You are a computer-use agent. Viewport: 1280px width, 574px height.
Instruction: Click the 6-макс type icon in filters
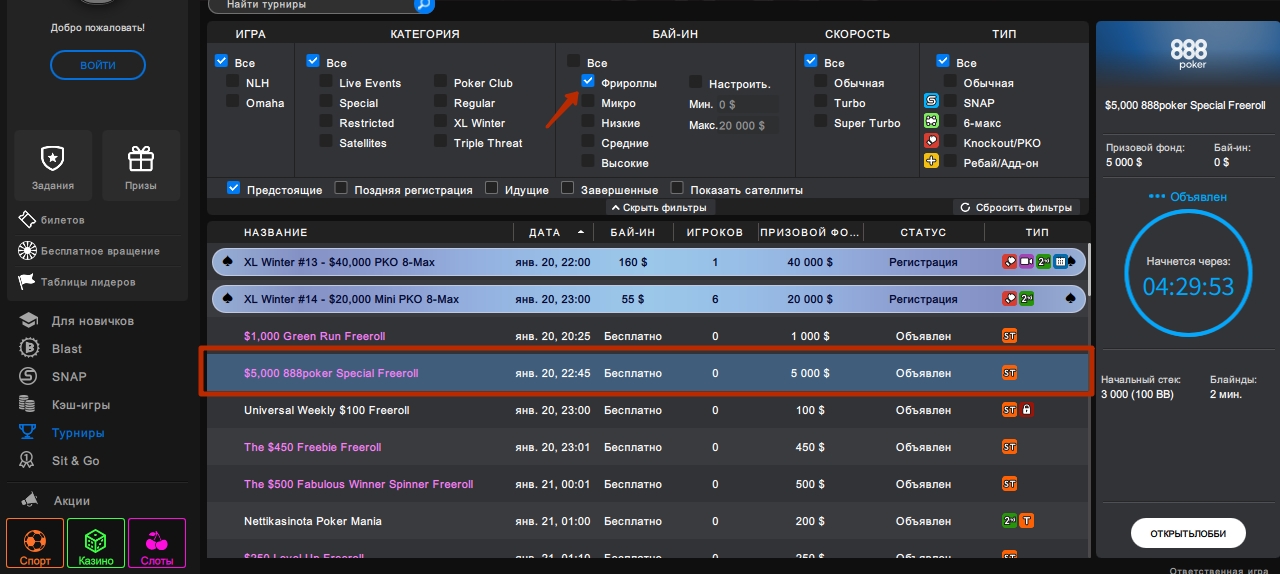coord(931,122)
